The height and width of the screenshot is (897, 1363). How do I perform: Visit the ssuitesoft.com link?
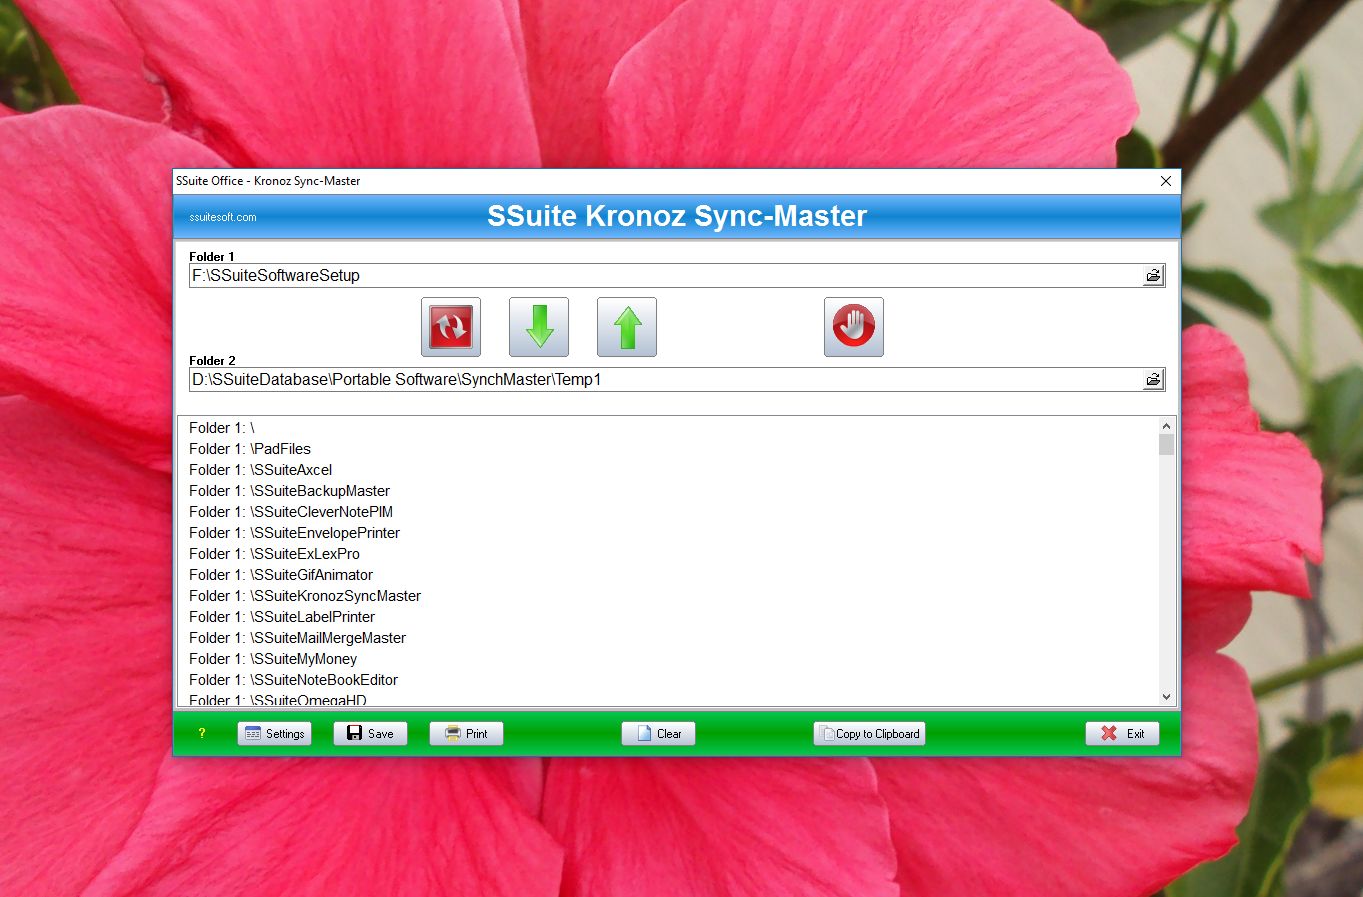[224, 216]
